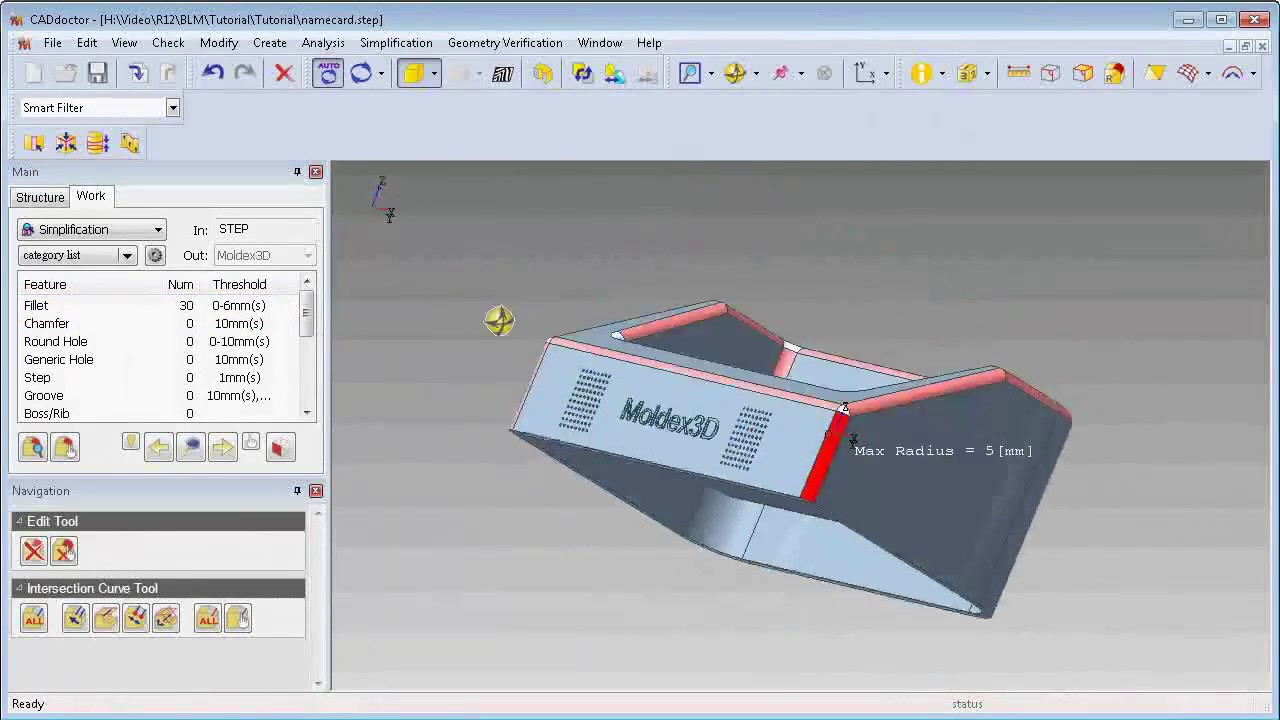Open the Geometry Verification menu

[505, 43]
